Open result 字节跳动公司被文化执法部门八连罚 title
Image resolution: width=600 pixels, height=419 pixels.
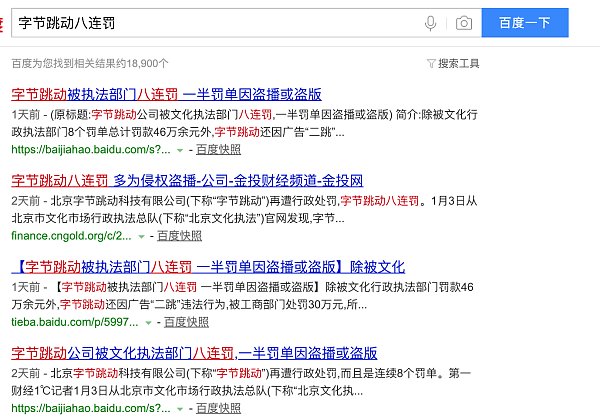(194, 353)
